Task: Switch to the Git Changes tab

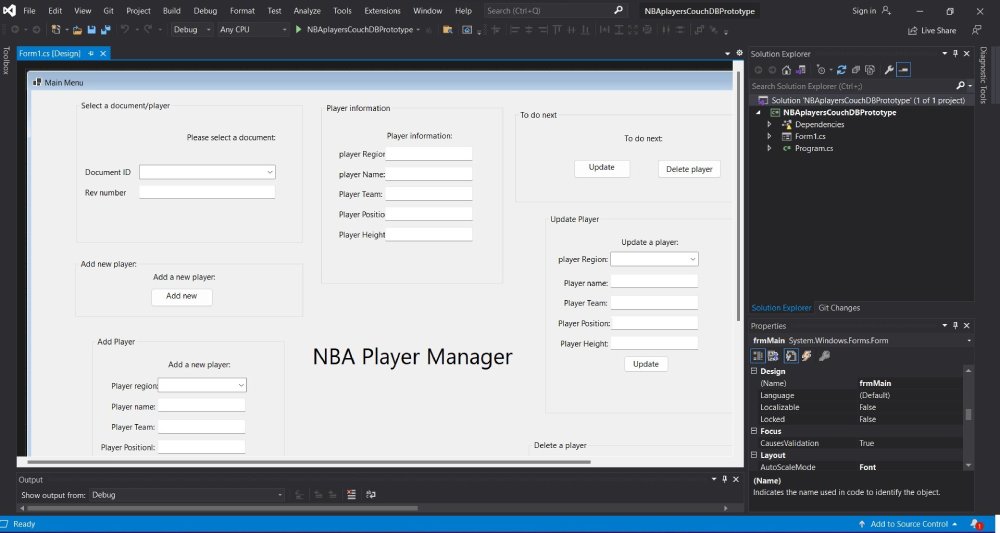Action: click(x=838, y=308)
